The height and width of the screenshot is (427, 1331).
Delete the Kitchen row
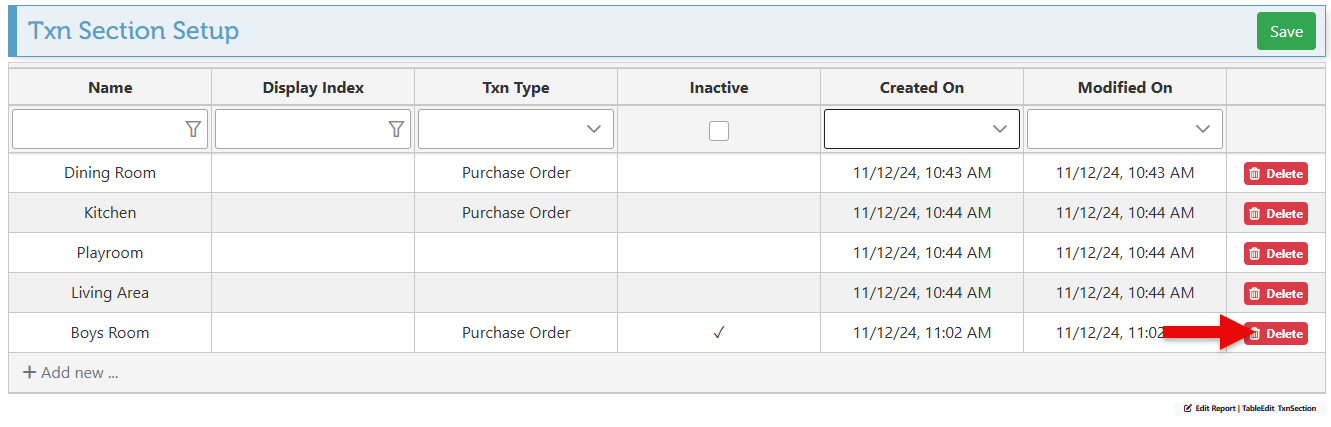[x=1275, y=214]
